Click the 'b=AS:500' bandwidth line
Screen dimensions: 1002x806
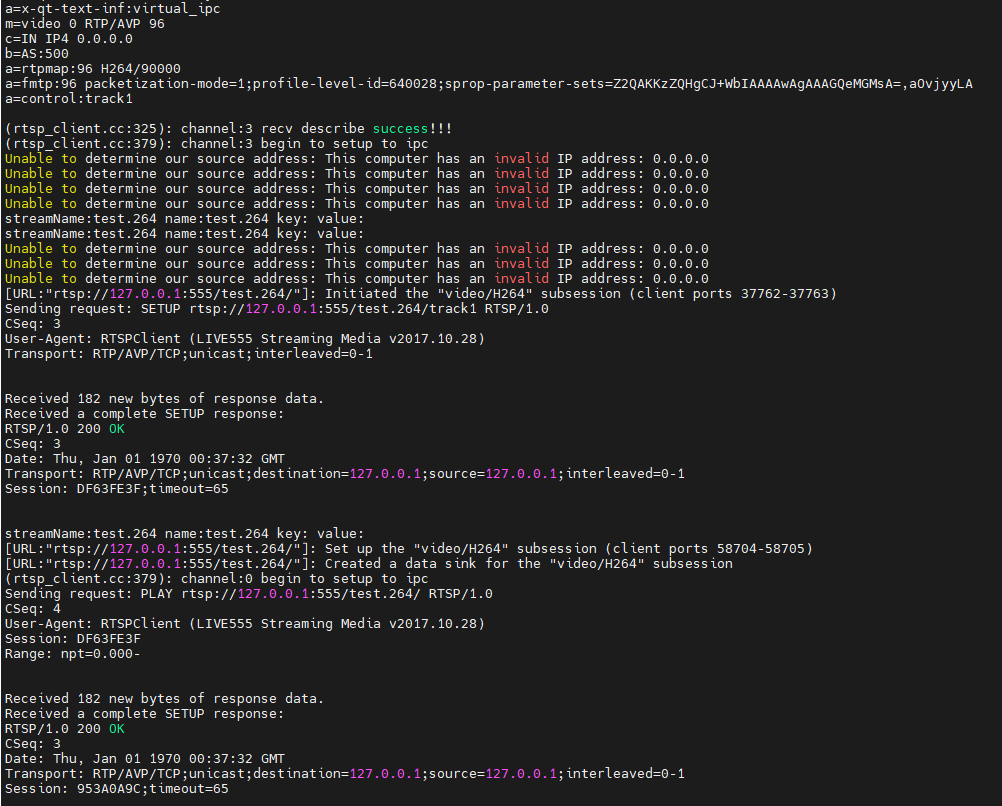(36, 54)
